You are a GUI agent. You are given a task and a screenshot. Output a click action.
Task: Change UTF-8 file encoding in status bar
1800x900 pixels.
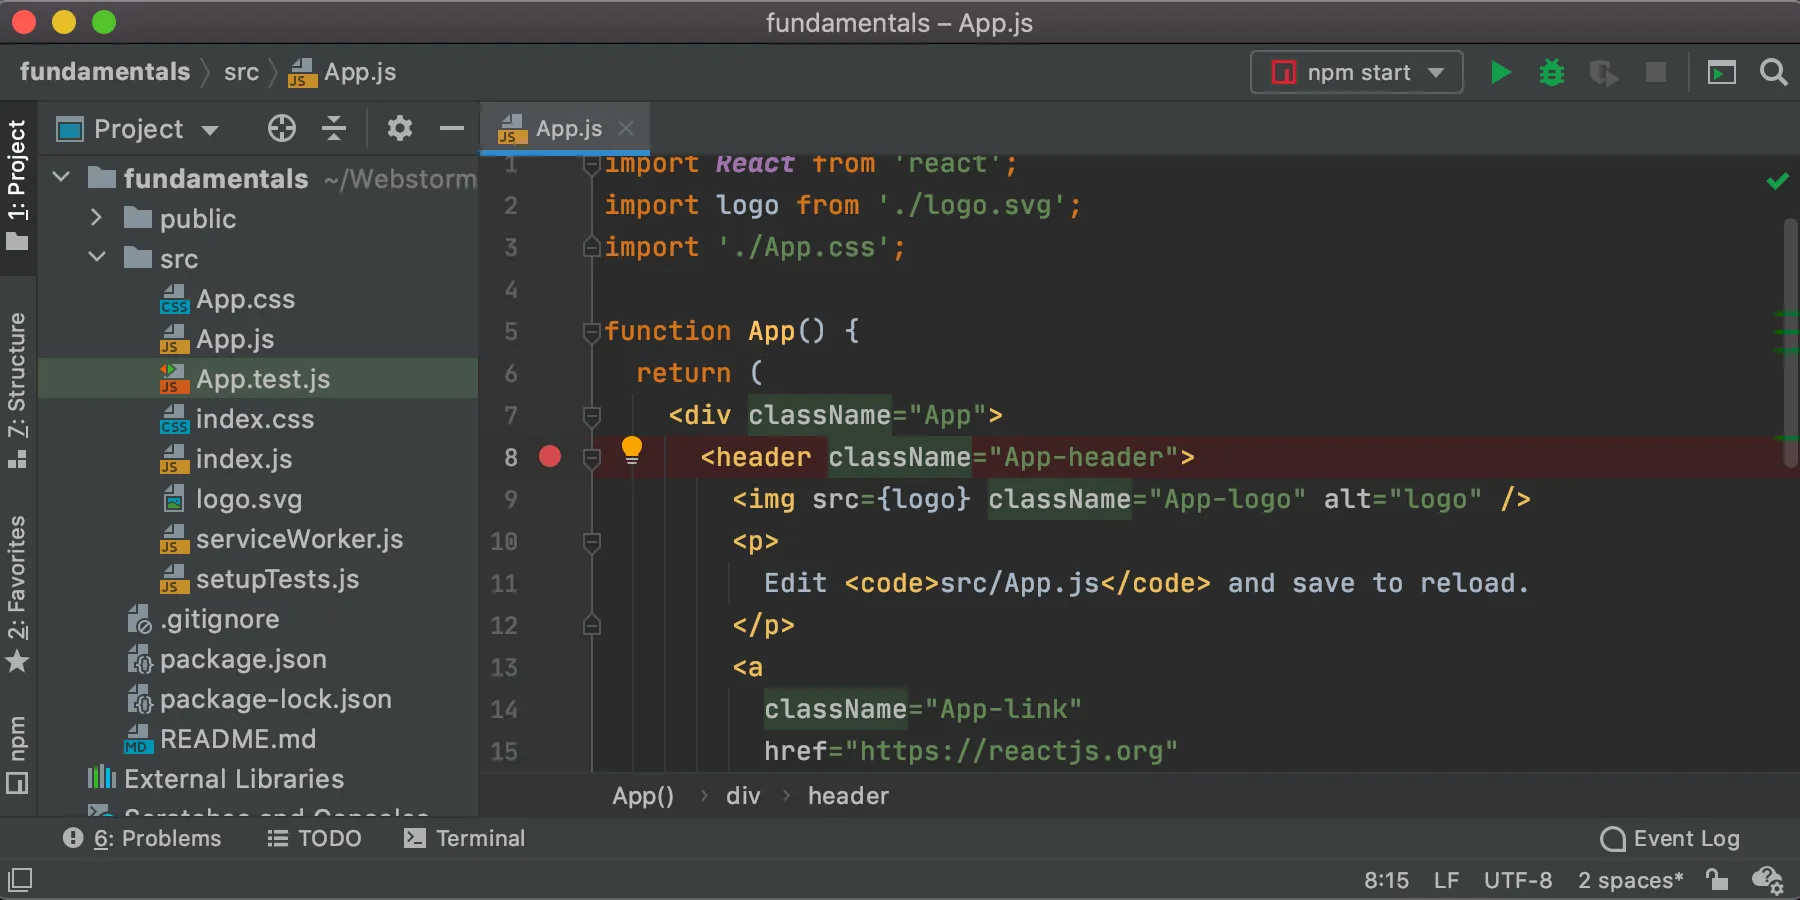[x=1518, y=880]
